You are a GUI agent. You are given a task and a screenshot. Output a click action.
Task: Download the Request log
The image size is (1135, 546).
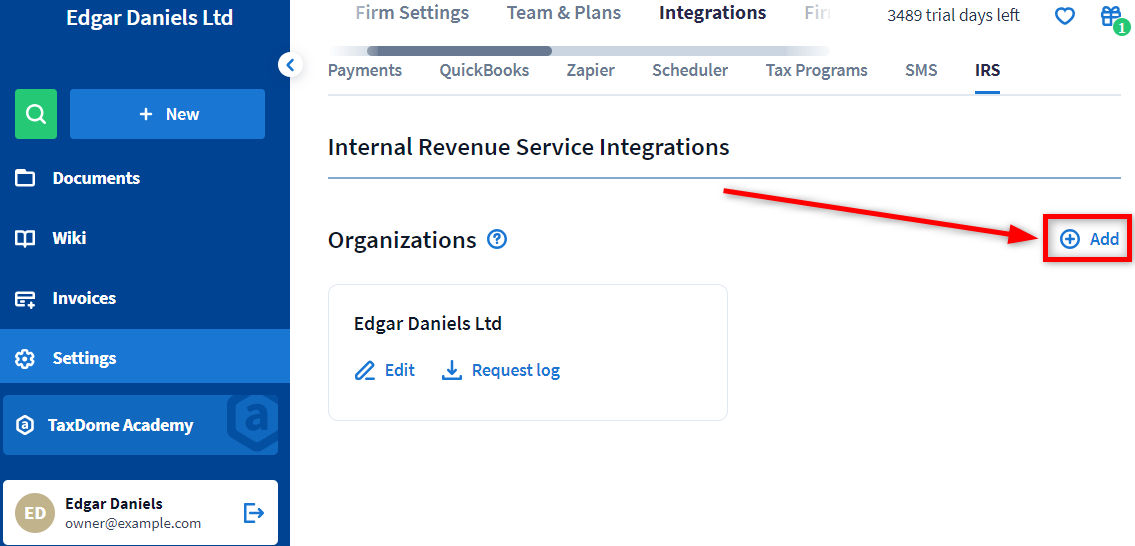pos(500,371)
